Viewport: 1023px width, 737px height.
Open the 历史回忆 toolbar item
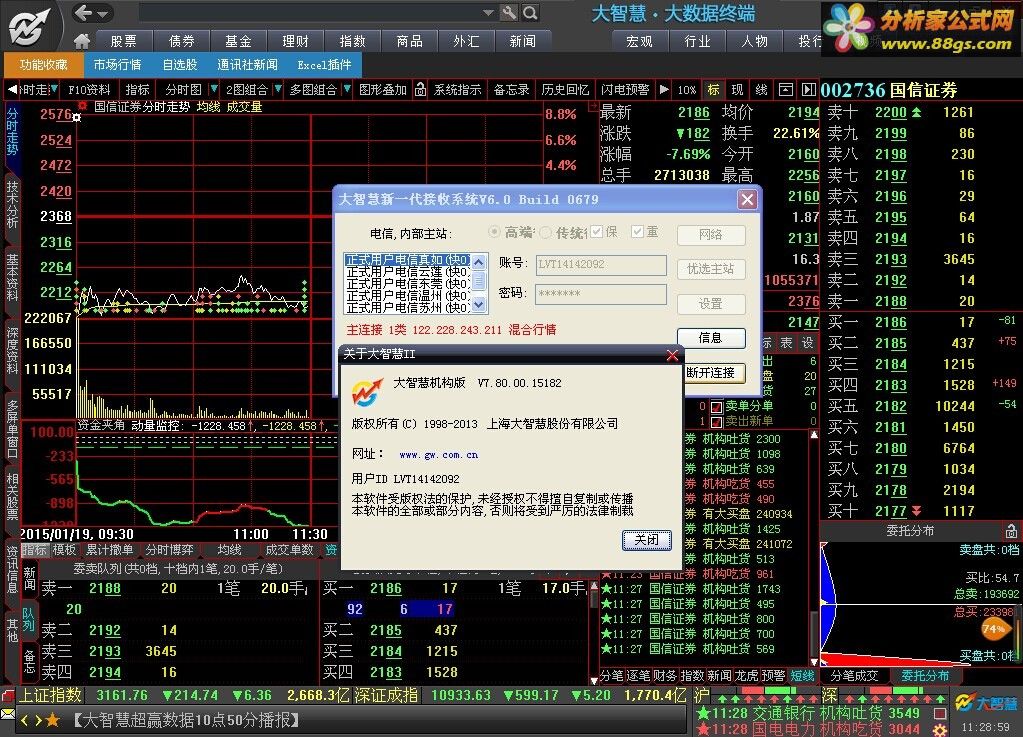click(565, 89)
